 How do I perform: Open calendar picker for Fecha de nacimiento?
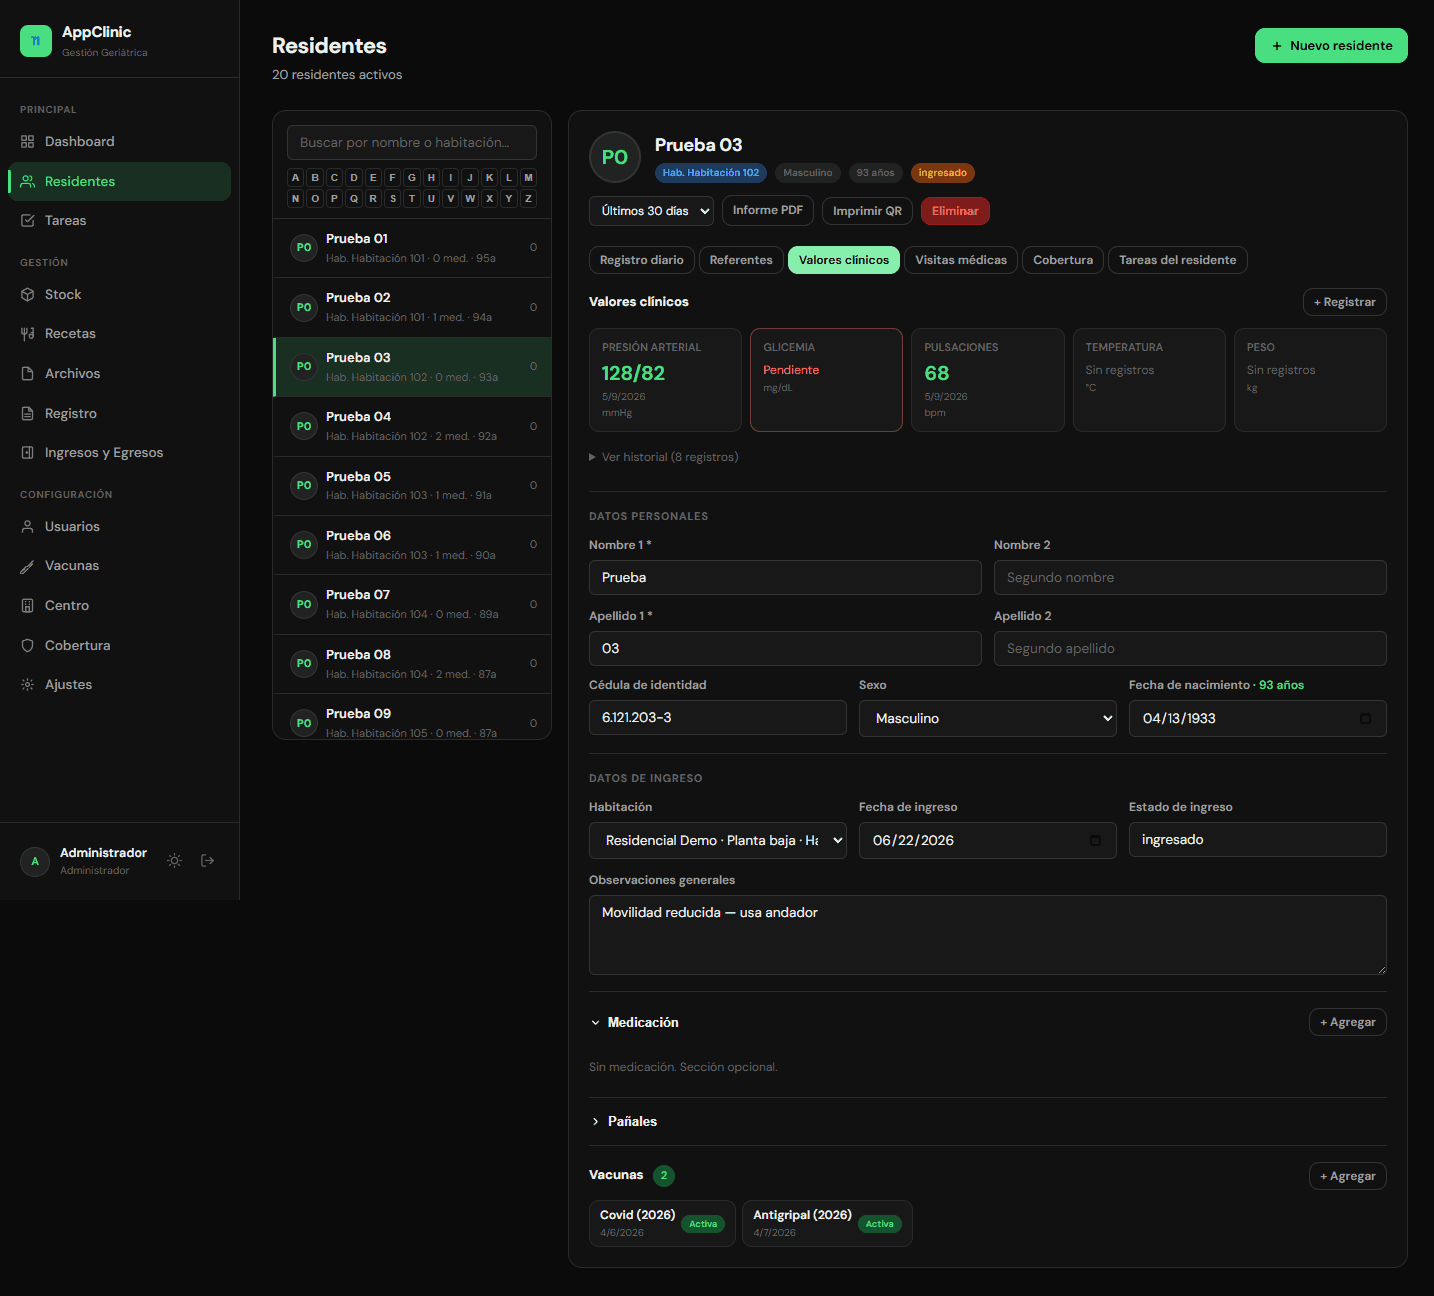[x=1365, y=719]
